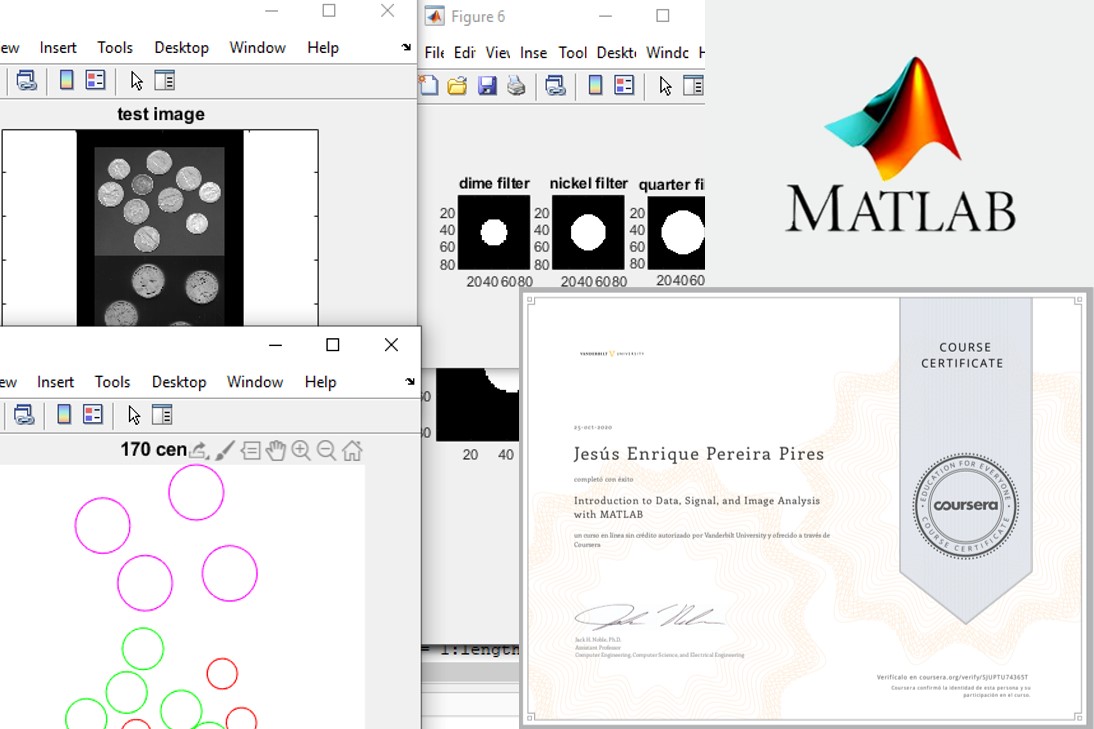The width and height of the screenshot is (1094, 729).
Task: Open View menu in Figure 6
Action: [497, 52]
